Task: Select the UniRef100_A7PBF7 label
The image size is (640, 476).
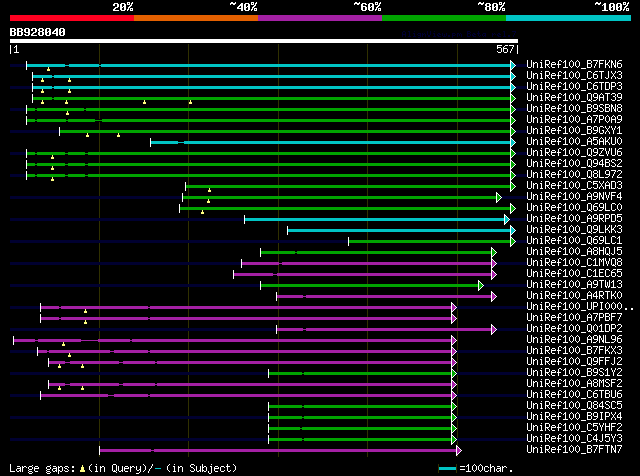Action: tap(574, 318)
